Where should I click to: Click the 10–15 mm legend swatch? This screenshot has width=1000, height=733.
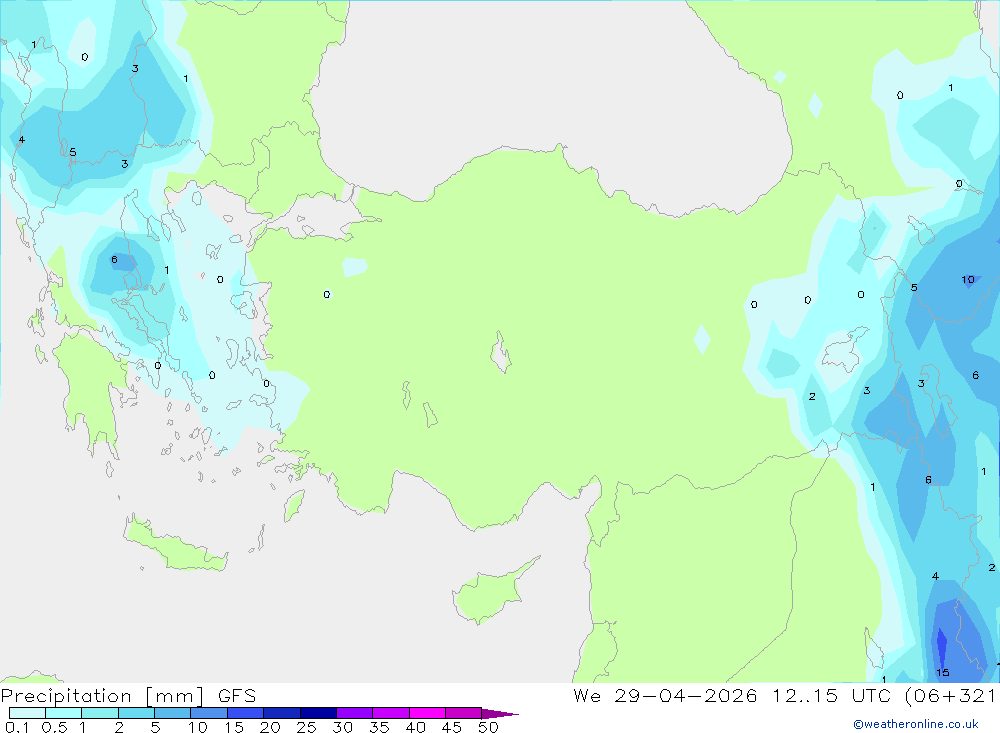(x=209, y=713)
